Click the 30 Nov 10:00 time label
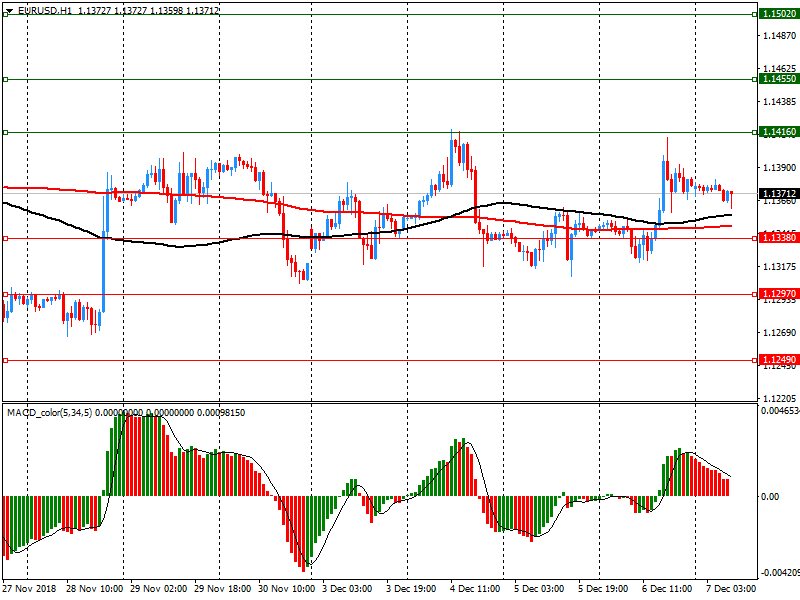 pos(286,588)
